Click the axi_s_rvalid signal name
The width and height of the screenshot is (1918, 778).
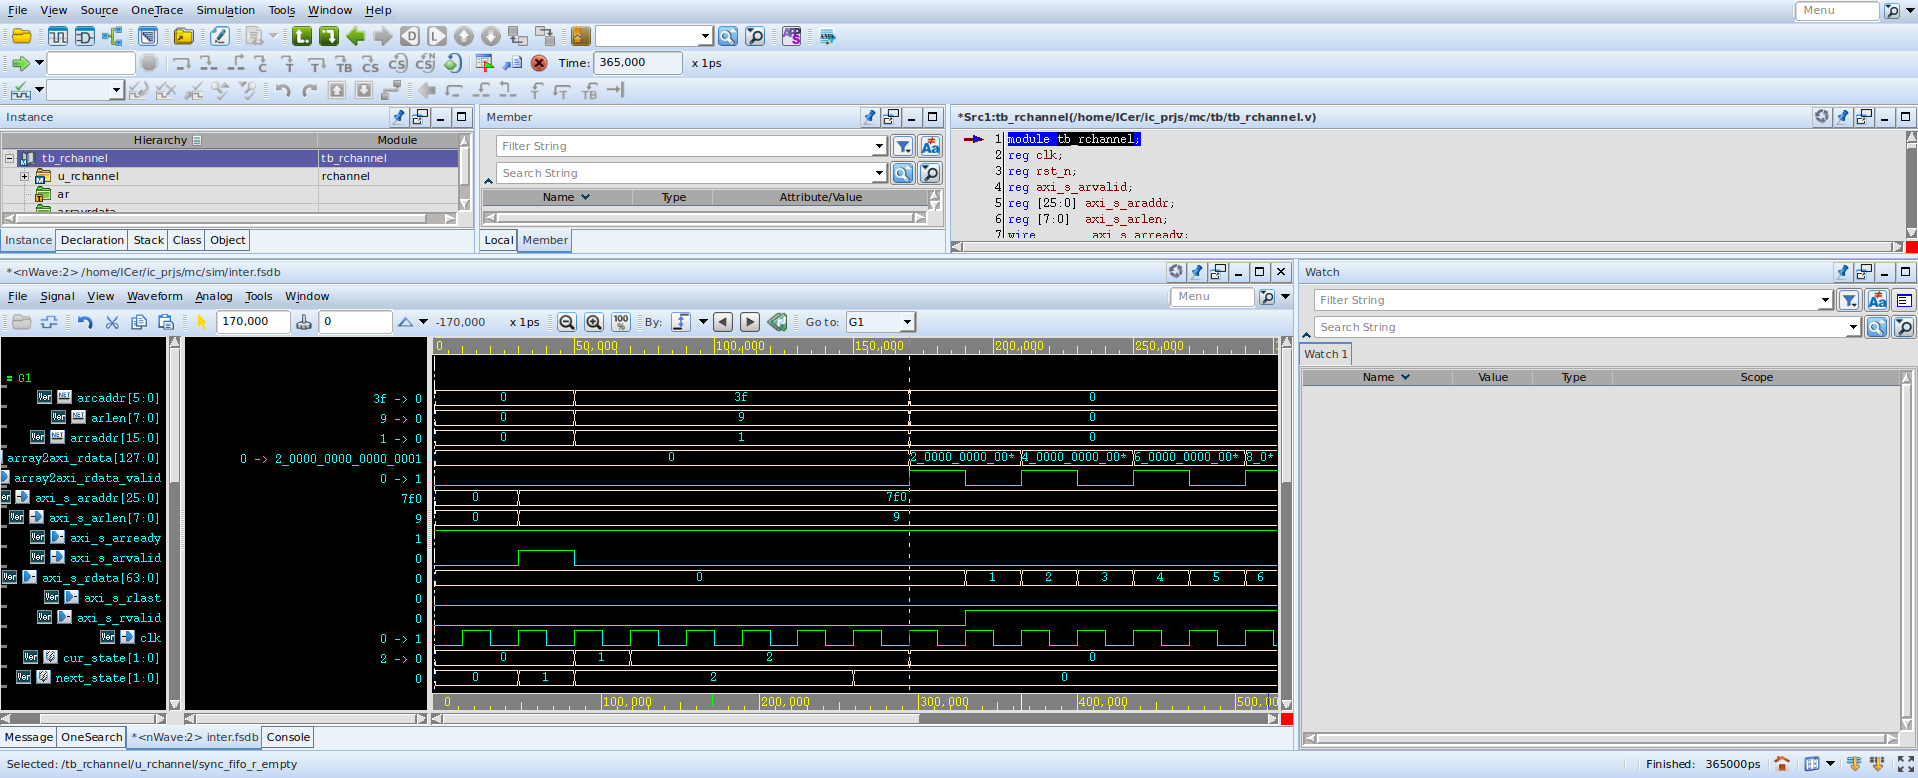pos(119,618)
